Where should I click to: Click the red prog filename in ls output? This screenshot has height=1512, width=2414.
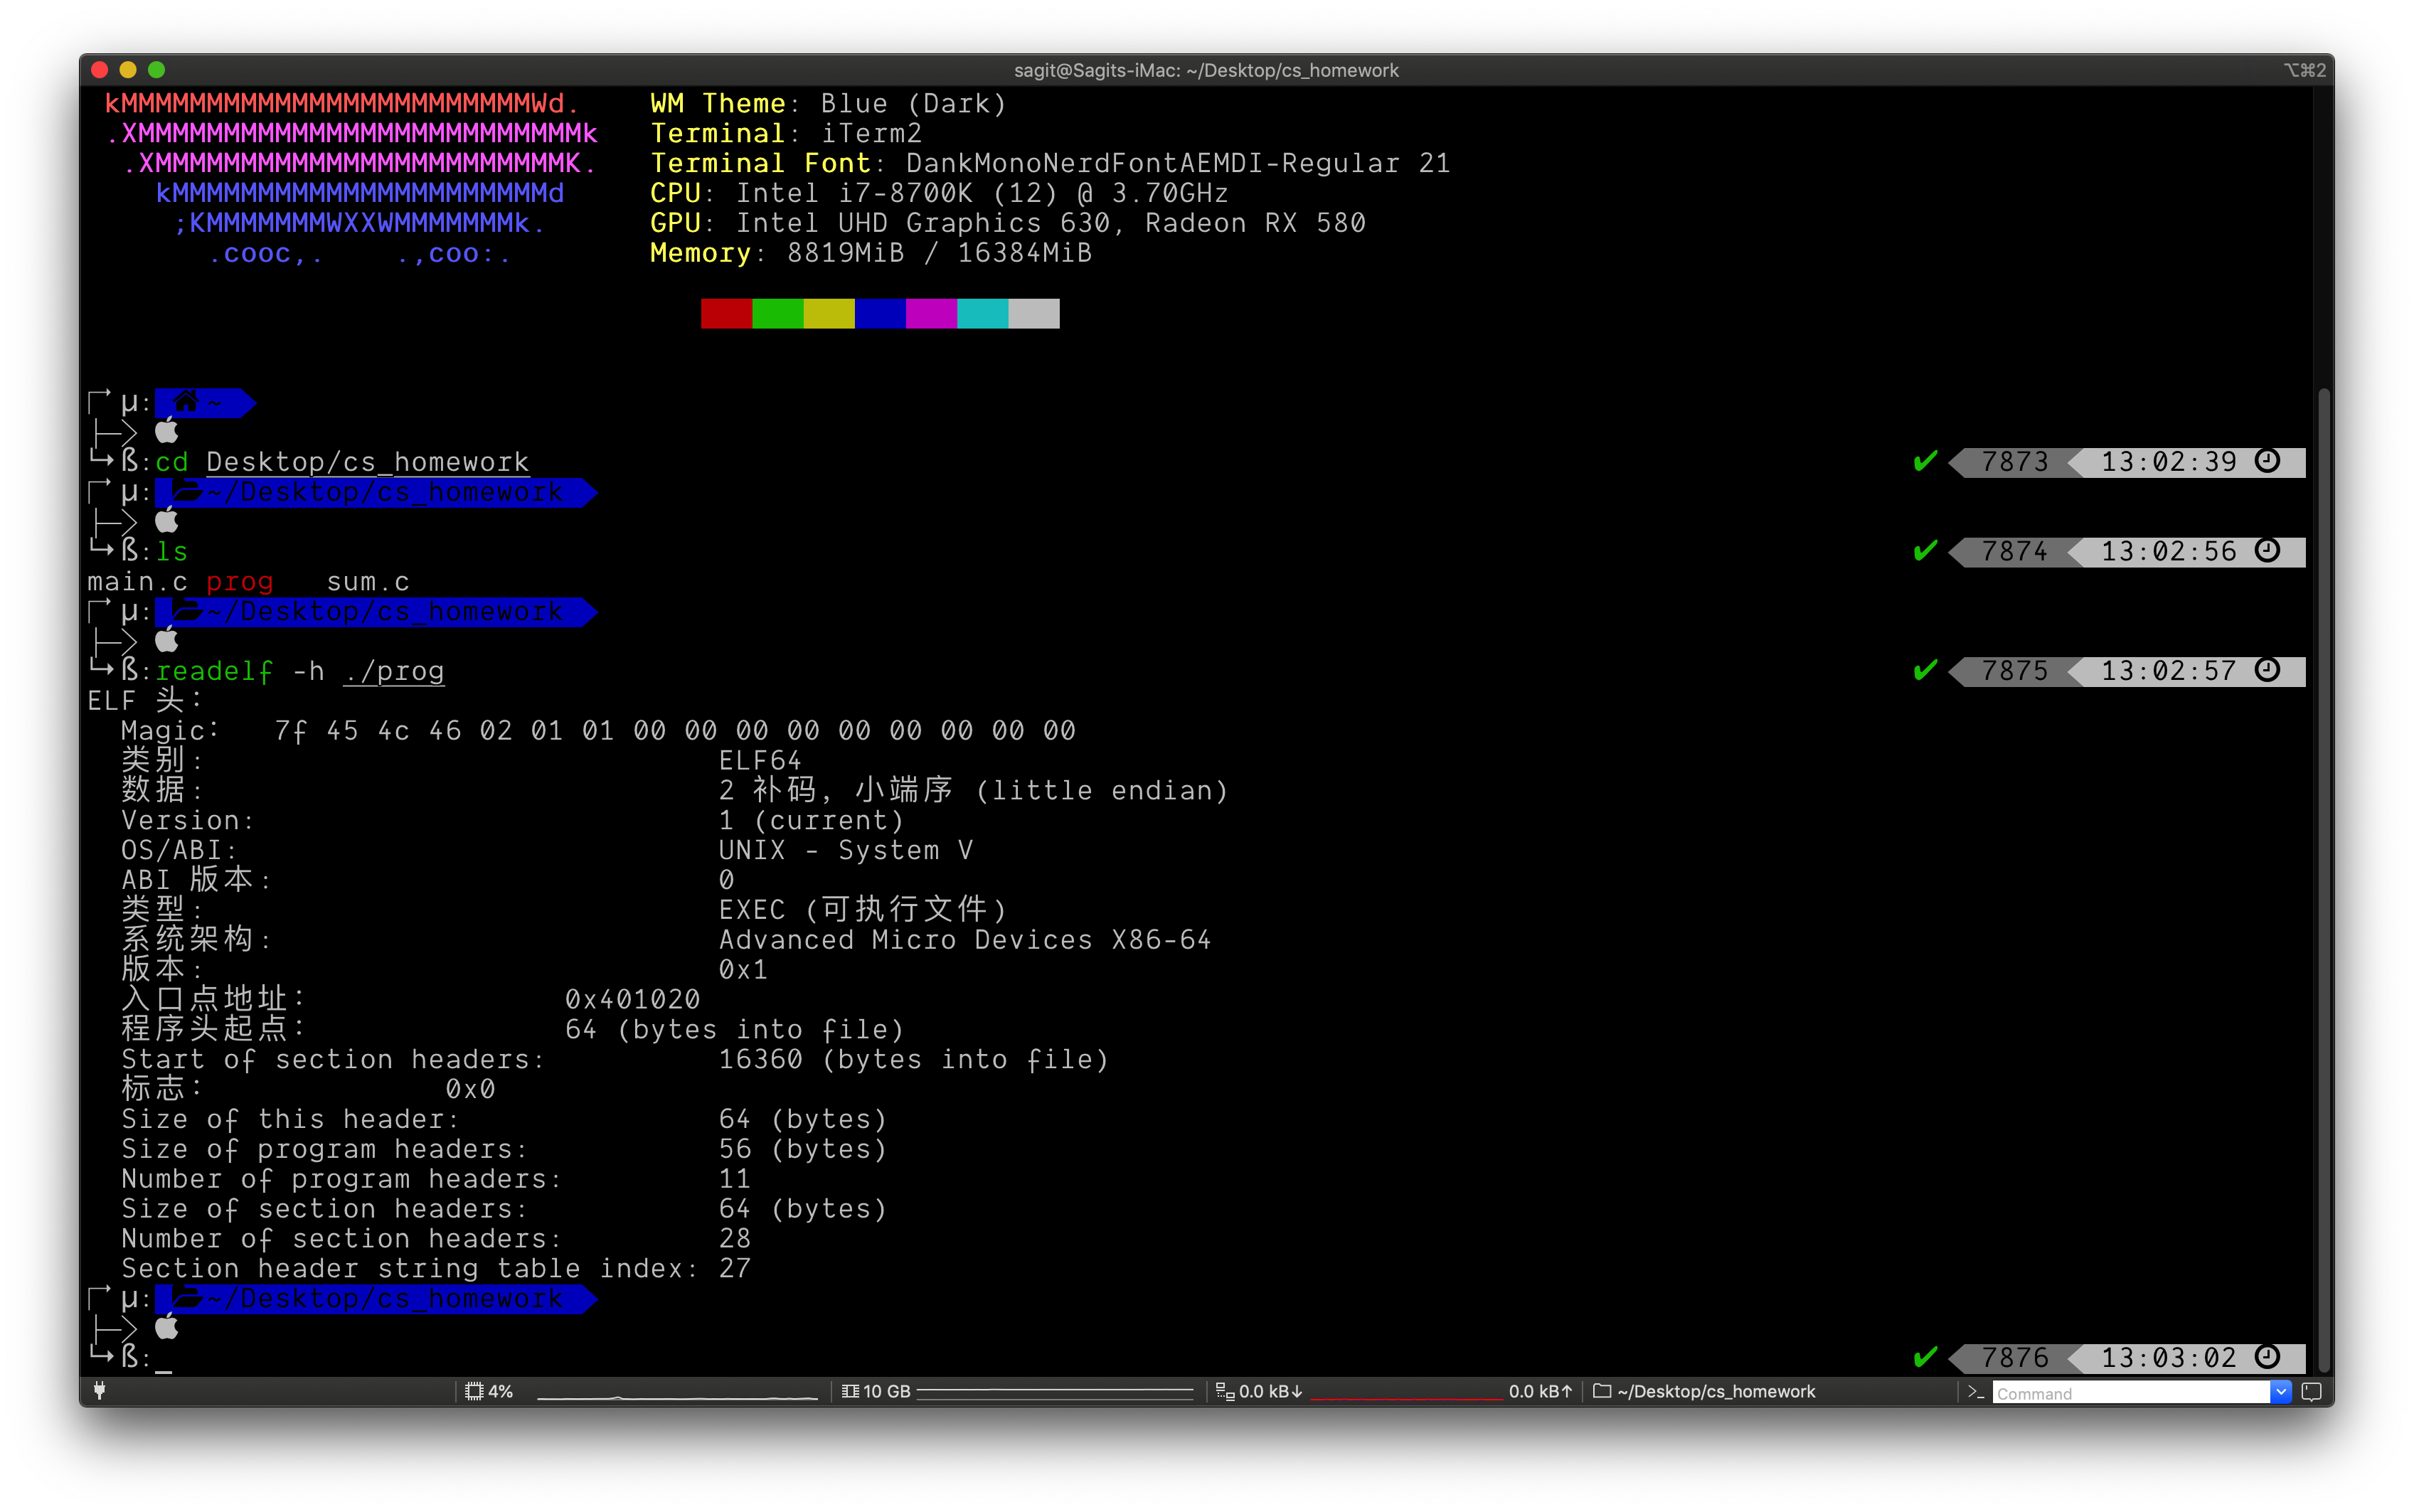[239, 582]
